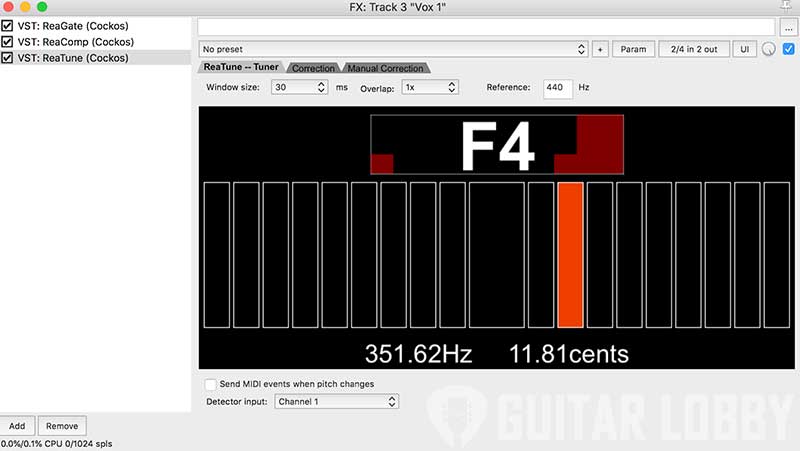Open the Param menu button

(633, 49)
